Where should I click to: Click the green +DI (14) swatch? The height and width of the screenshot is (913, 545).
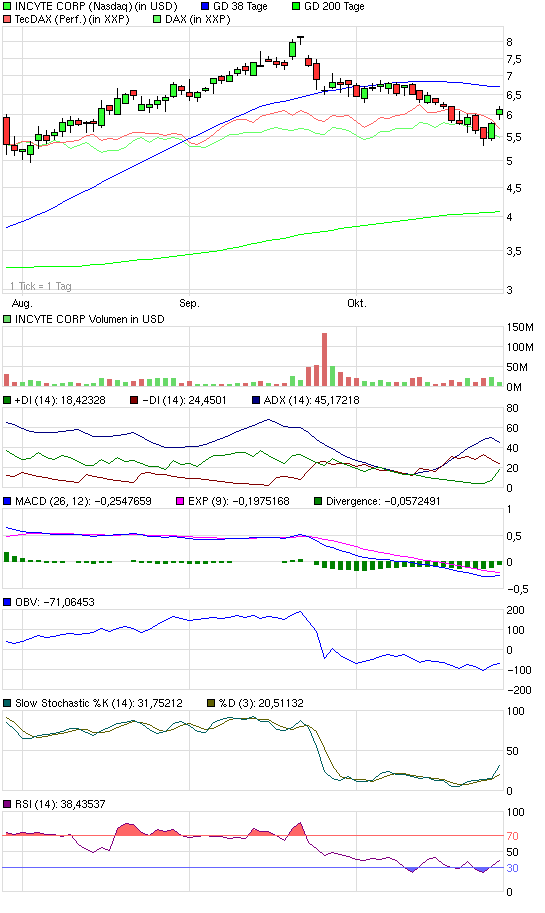point(7,400)
